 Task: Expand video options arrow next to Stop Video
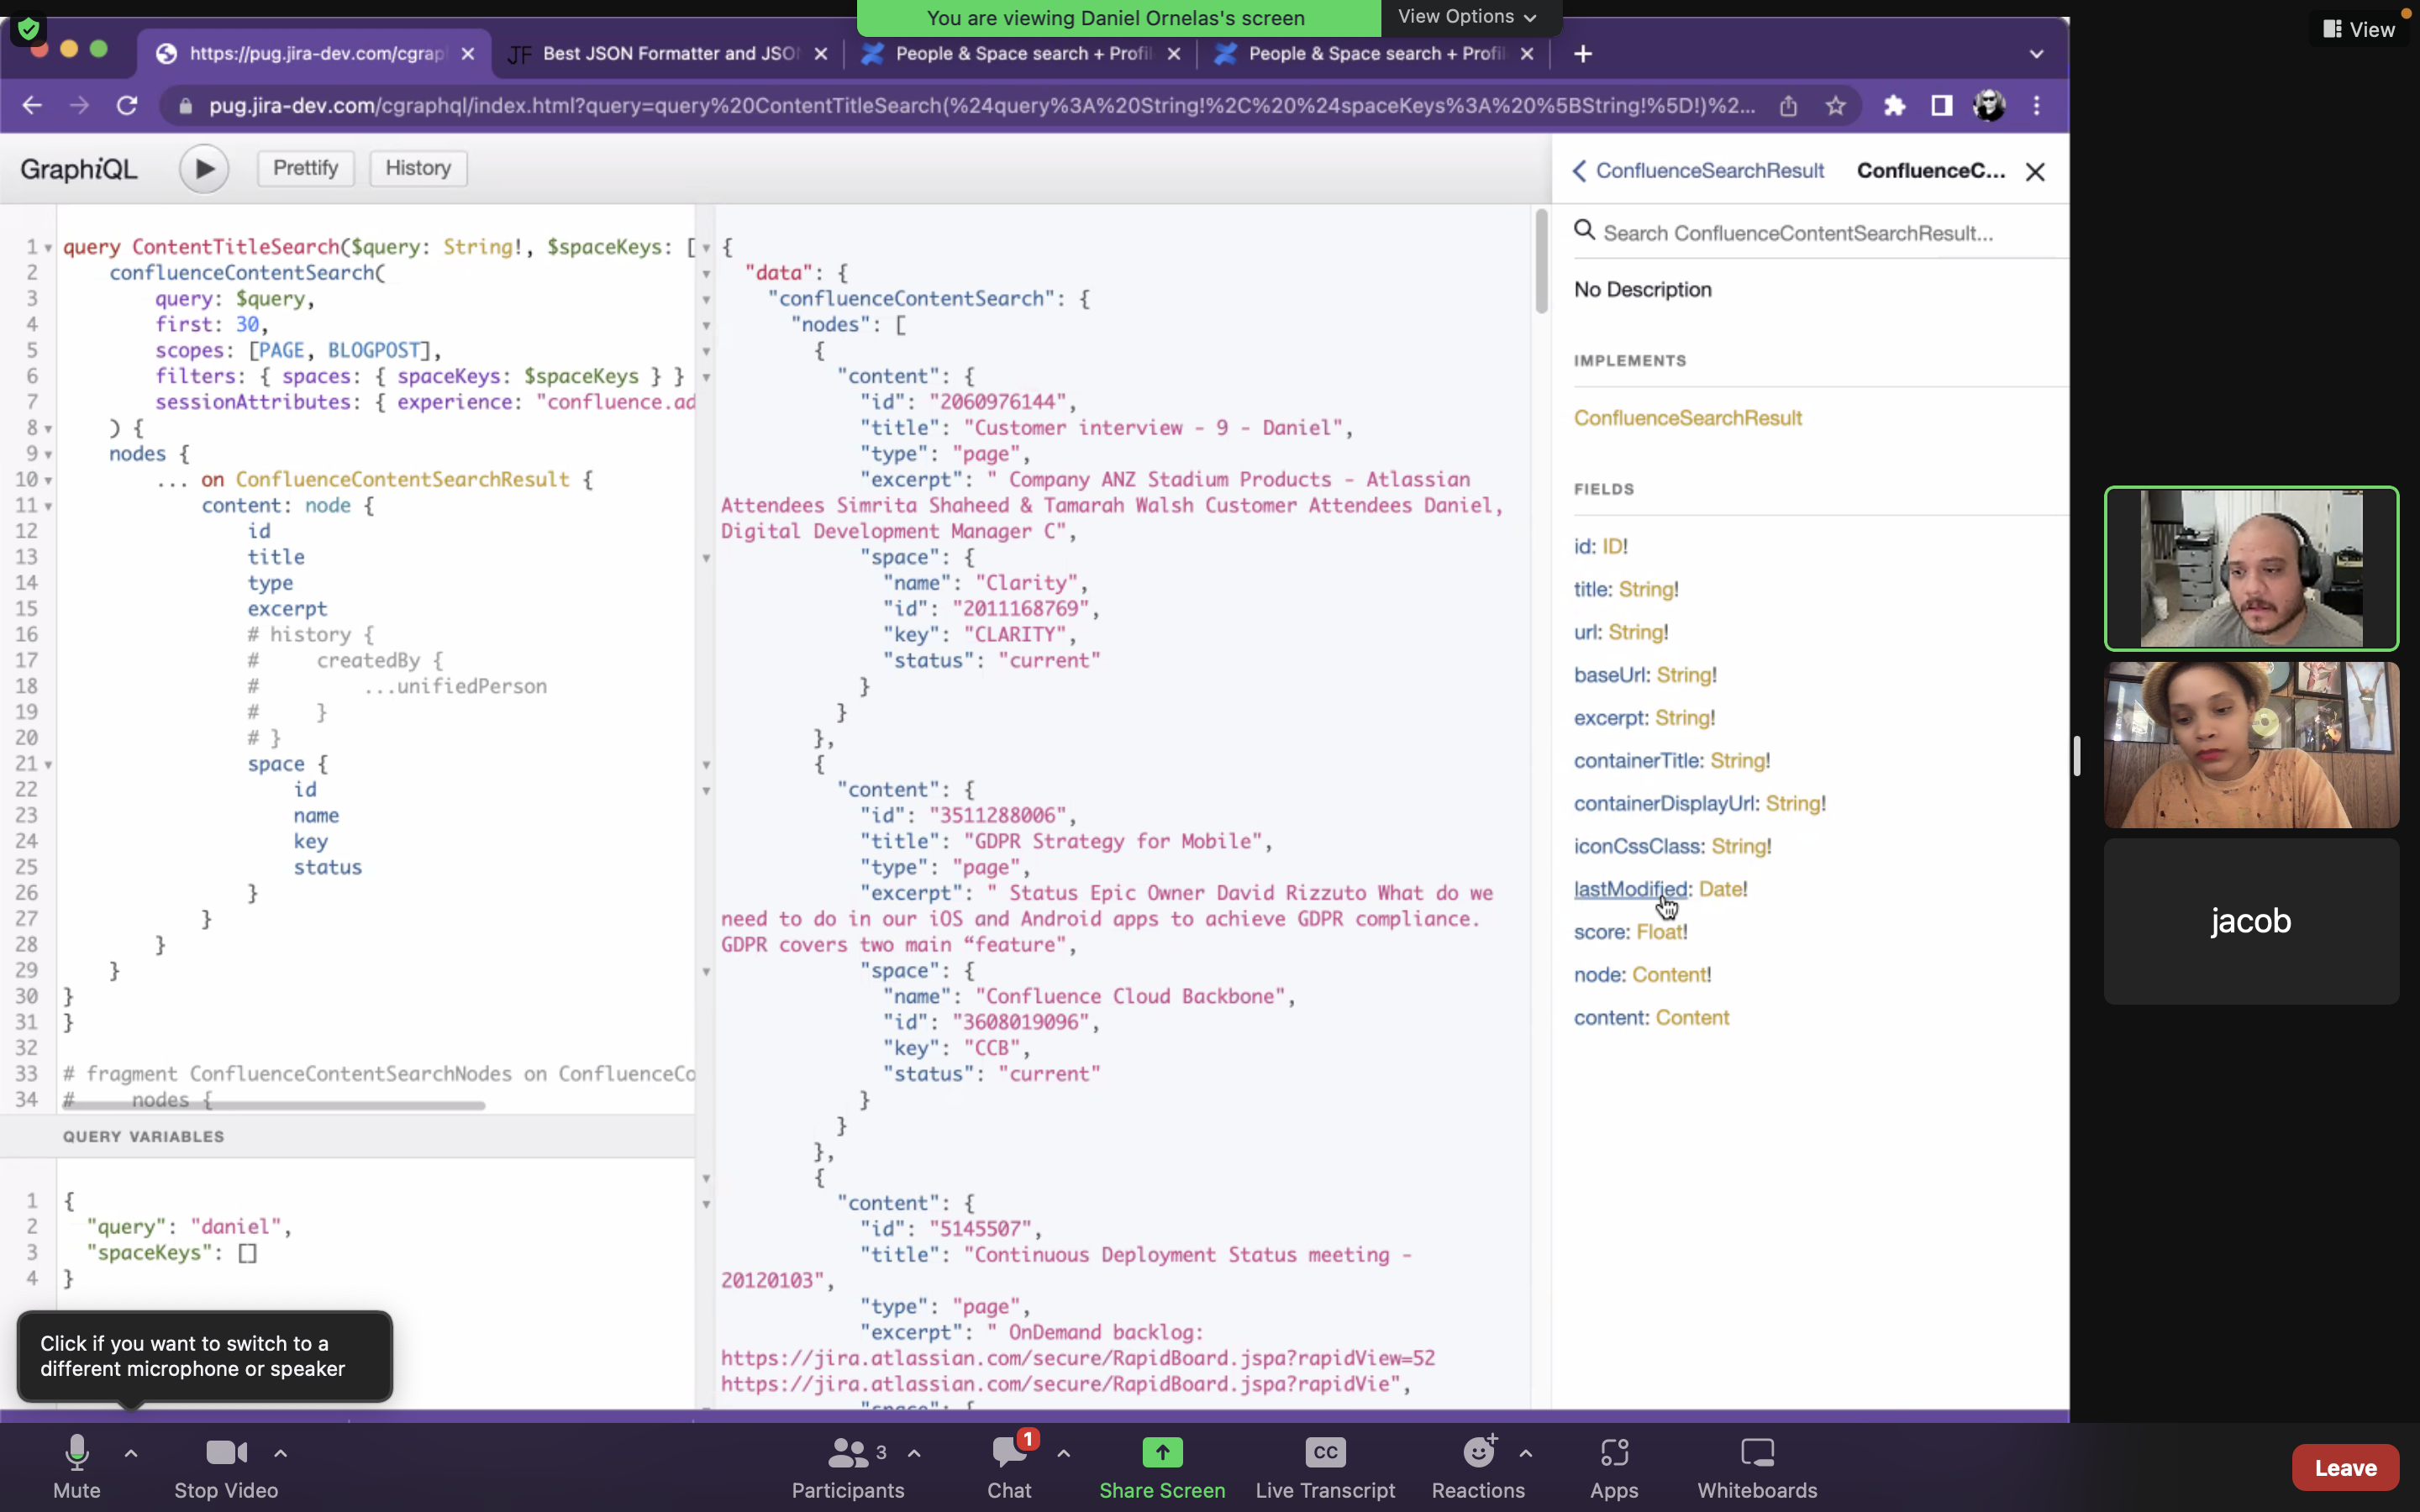[x=280, y=1453]
